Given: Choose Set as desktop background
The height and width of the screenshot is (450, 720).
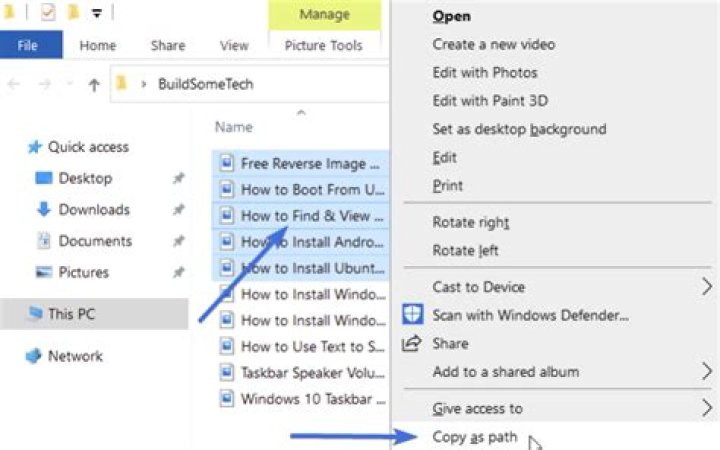Looking at the screenshot, I should (x=519, y=129).
